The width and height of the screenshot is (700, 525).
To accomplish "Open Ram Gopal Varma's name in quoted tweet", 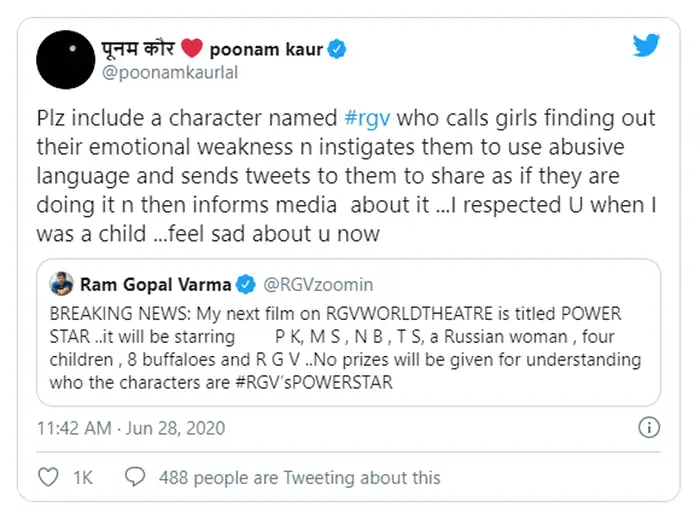I will pos(154,284).
